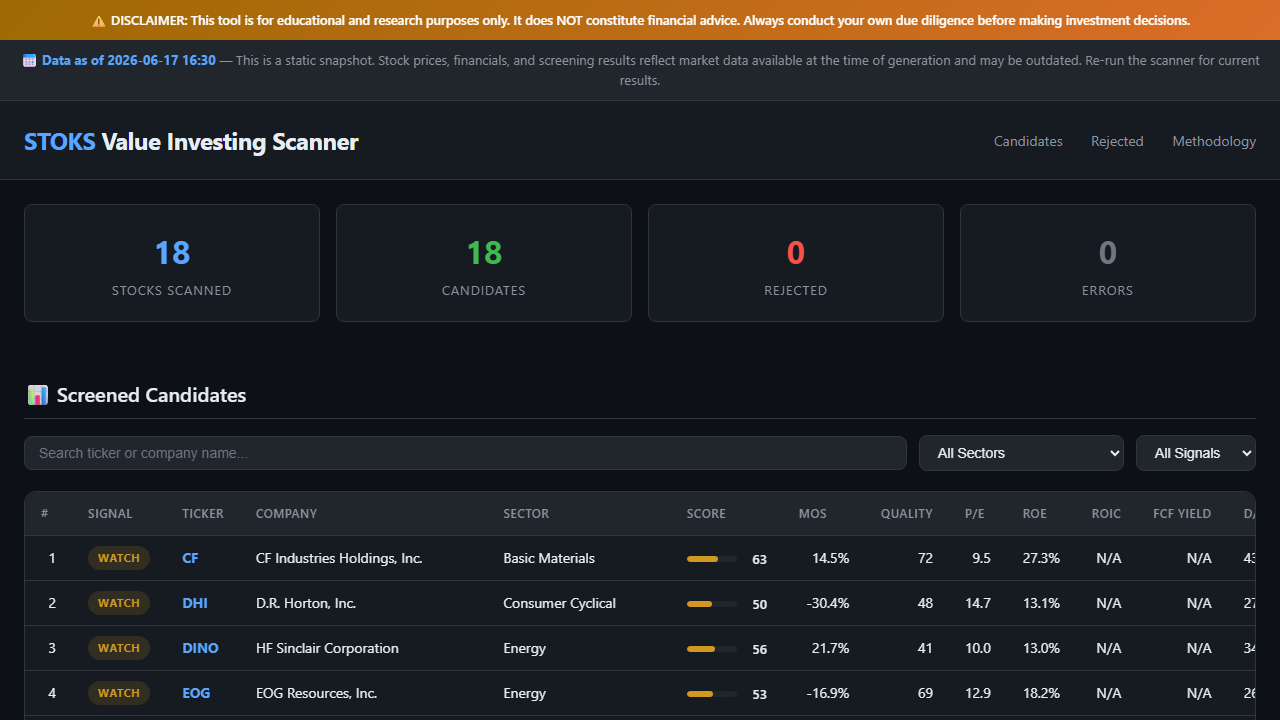The image size is (1280, 720).
Task: Click the Stocks Scanned stat card
Action: [x=172, y=263]
